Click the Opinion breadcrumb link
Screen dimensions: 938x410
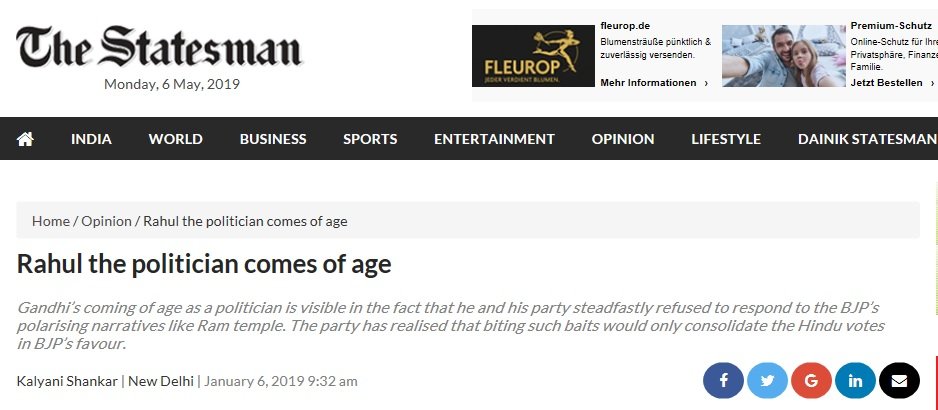106,221
